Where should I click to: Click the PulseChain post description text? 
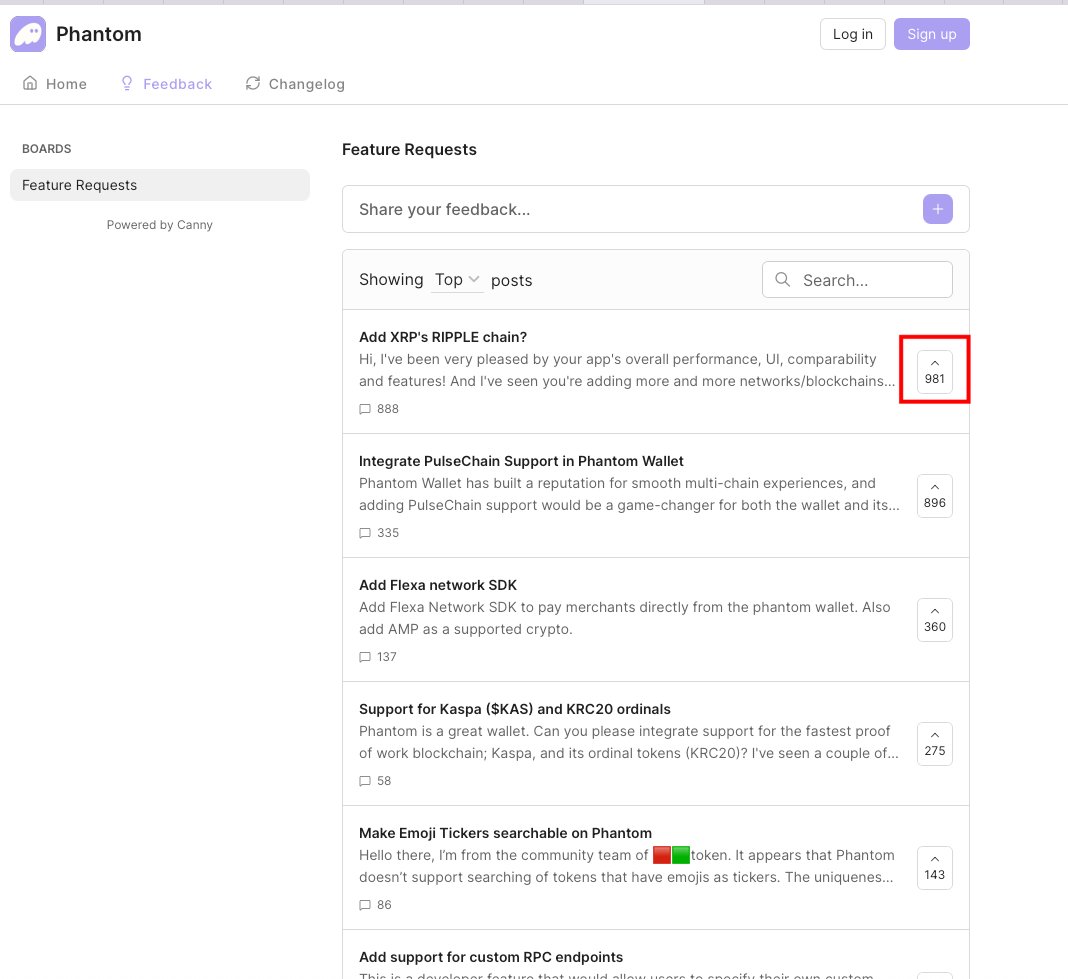[629, 494]
